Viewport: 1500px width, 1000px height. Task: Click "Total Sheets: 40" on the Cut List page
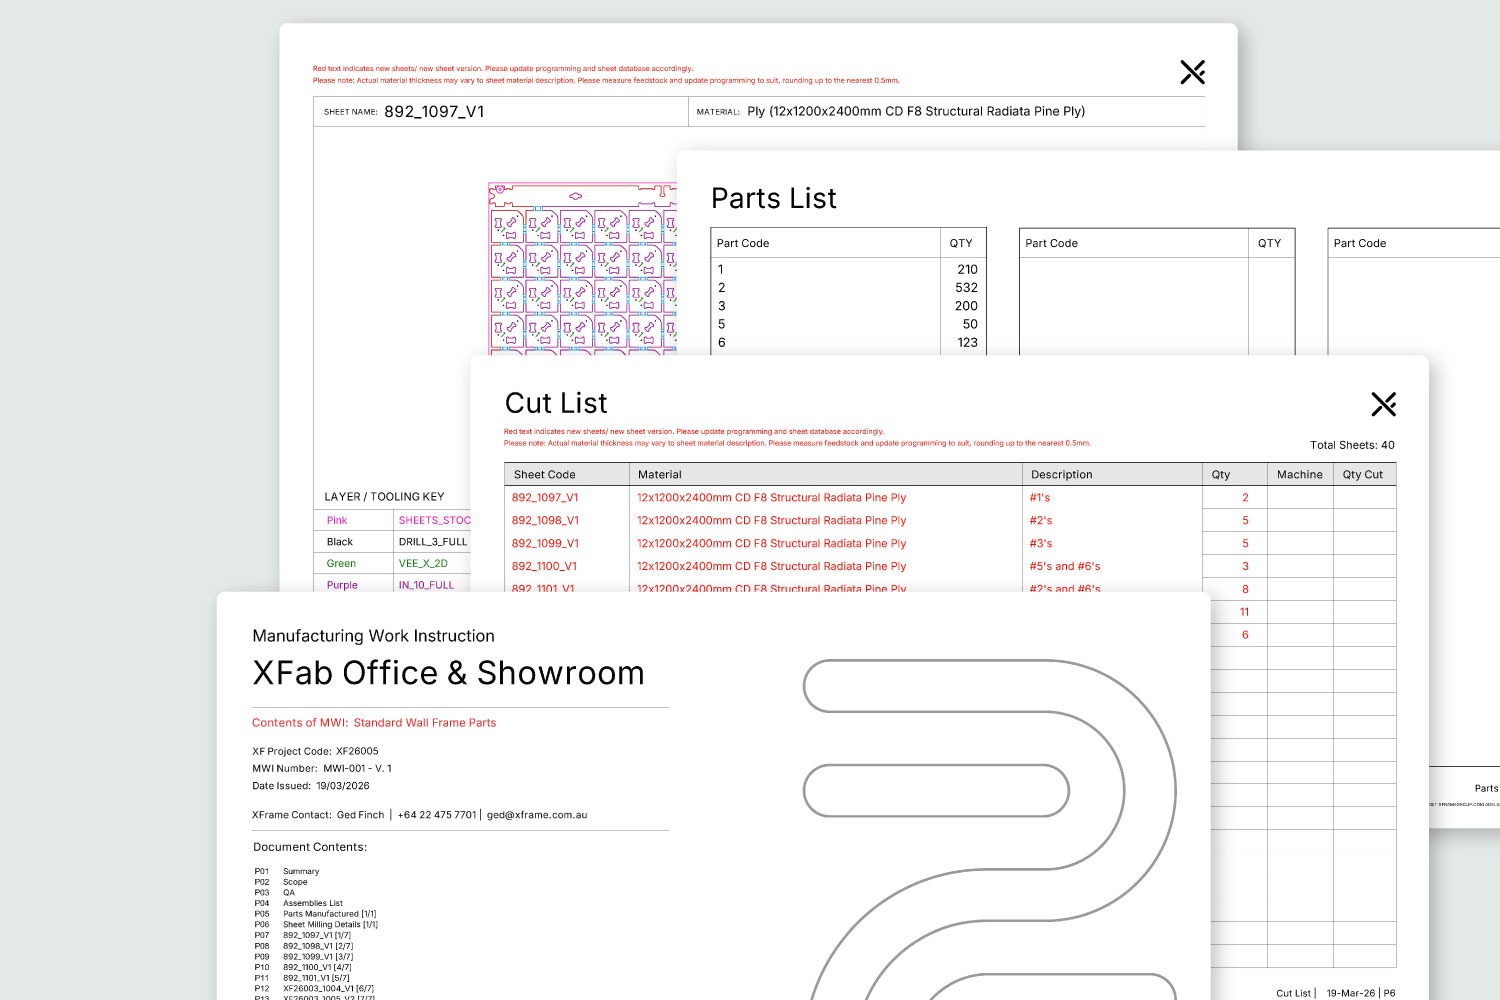[x=1352, y=445]
